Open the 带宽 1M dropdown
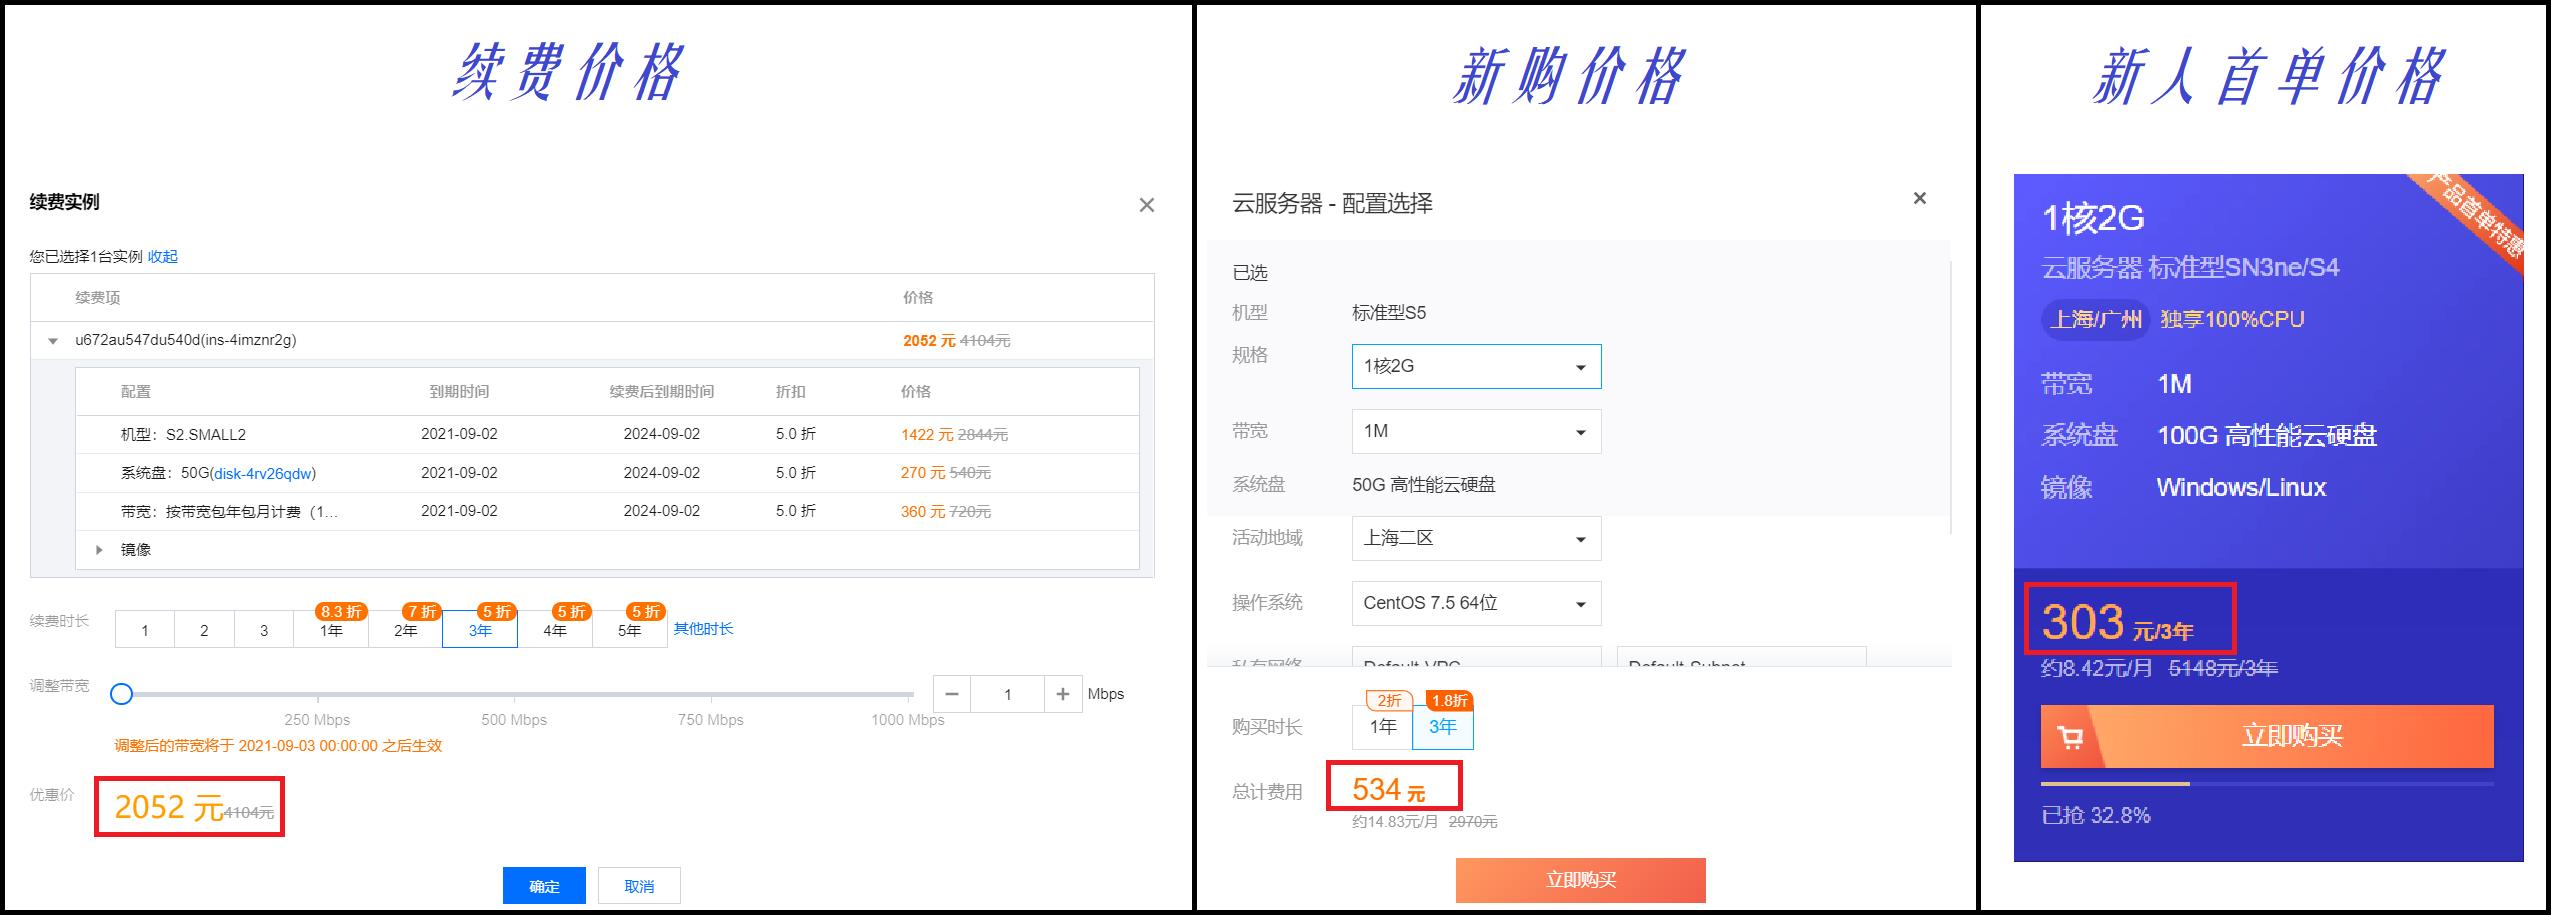This screenshot has height=915, width=2551. click(x=1476, y=431)
